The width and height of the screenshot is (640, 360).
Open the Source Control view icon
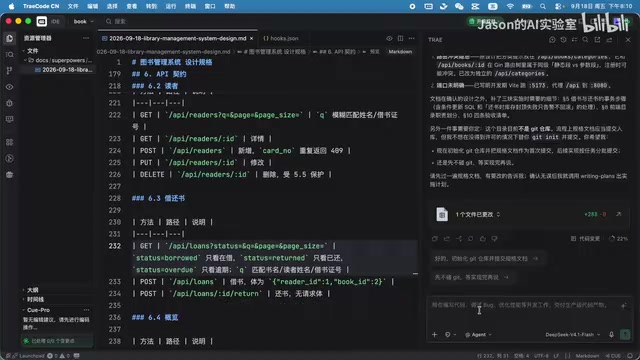pyautogui.click(x=9, y=70)
